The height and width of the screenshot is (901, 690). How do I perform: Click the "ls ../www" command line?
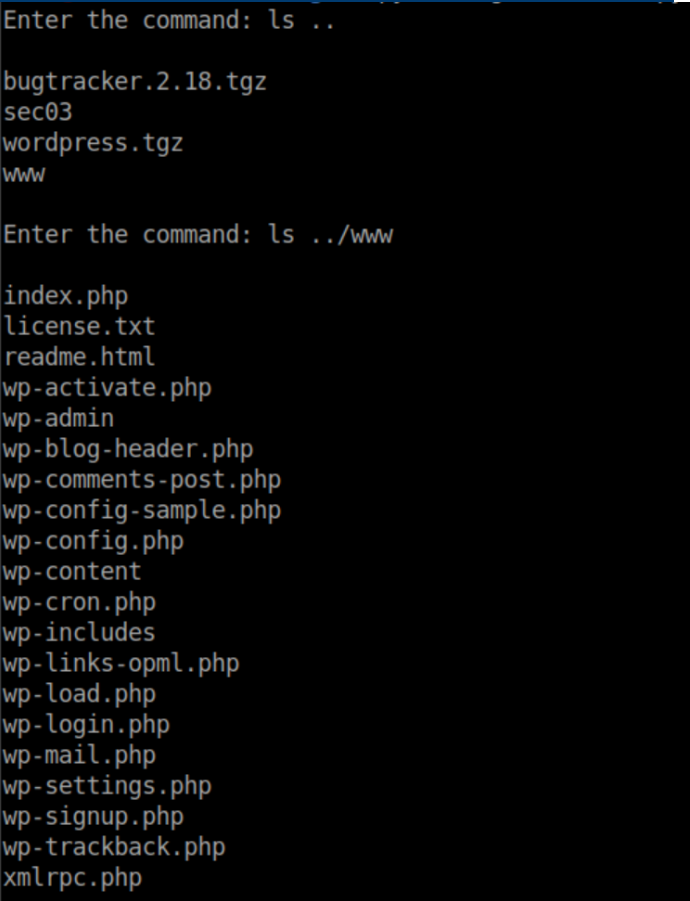[x=197, y=235]
